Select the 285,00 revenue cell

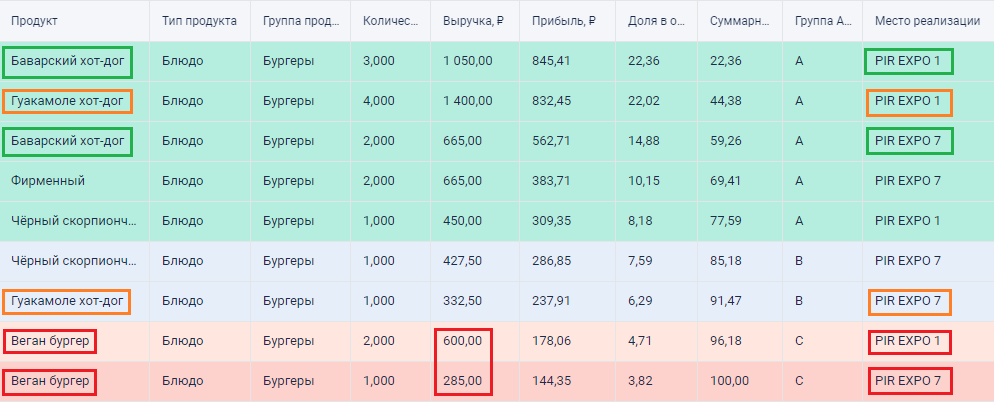[x=462, y=381]
